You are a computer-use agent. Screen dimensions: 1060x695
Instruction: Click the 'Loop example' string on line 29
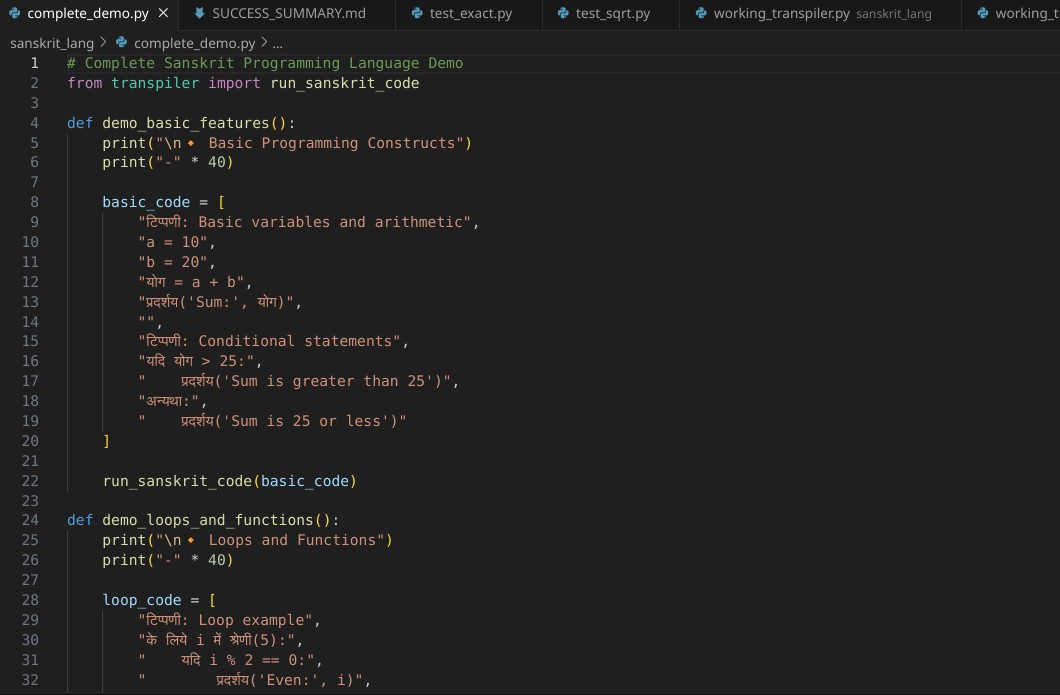click(x=226, y=620)
